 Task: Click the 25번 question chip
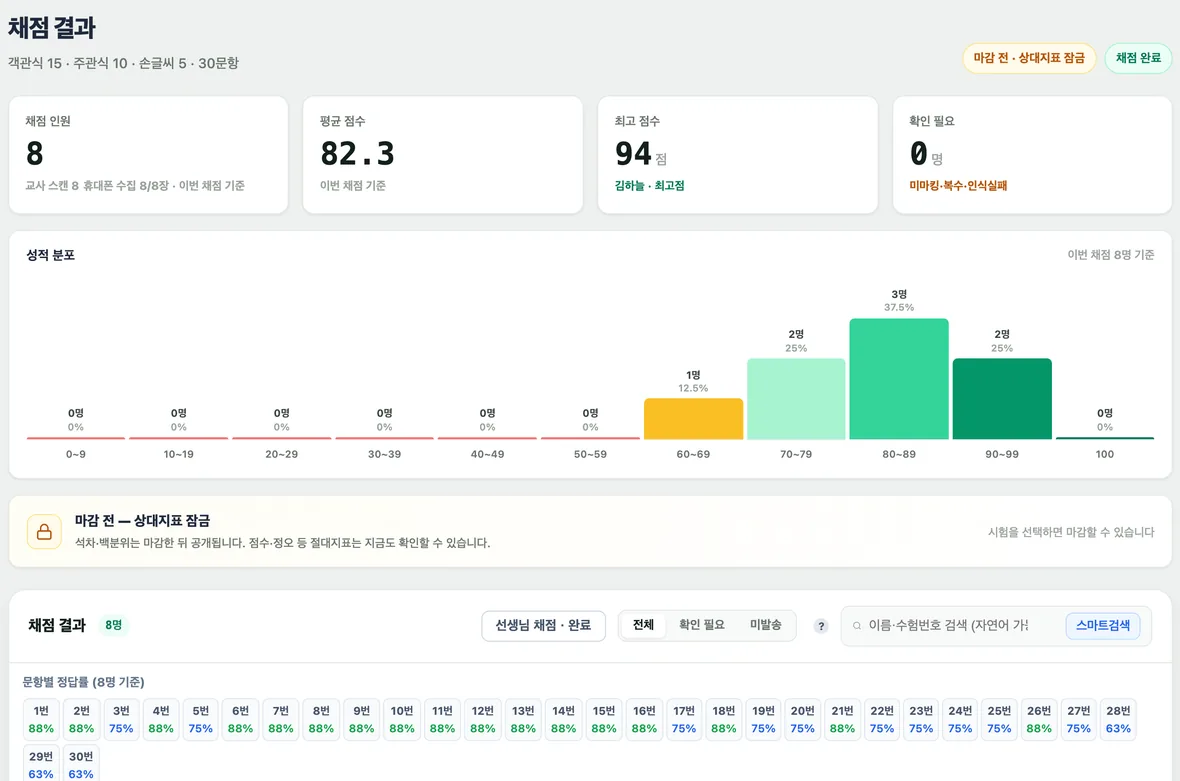(x=999, y=719)
